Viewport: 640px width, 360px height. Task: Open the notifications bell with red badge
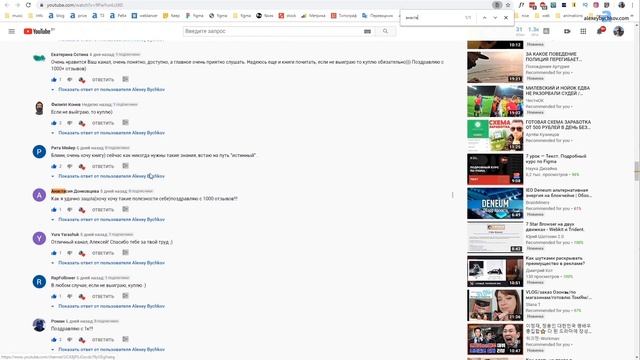600,31
